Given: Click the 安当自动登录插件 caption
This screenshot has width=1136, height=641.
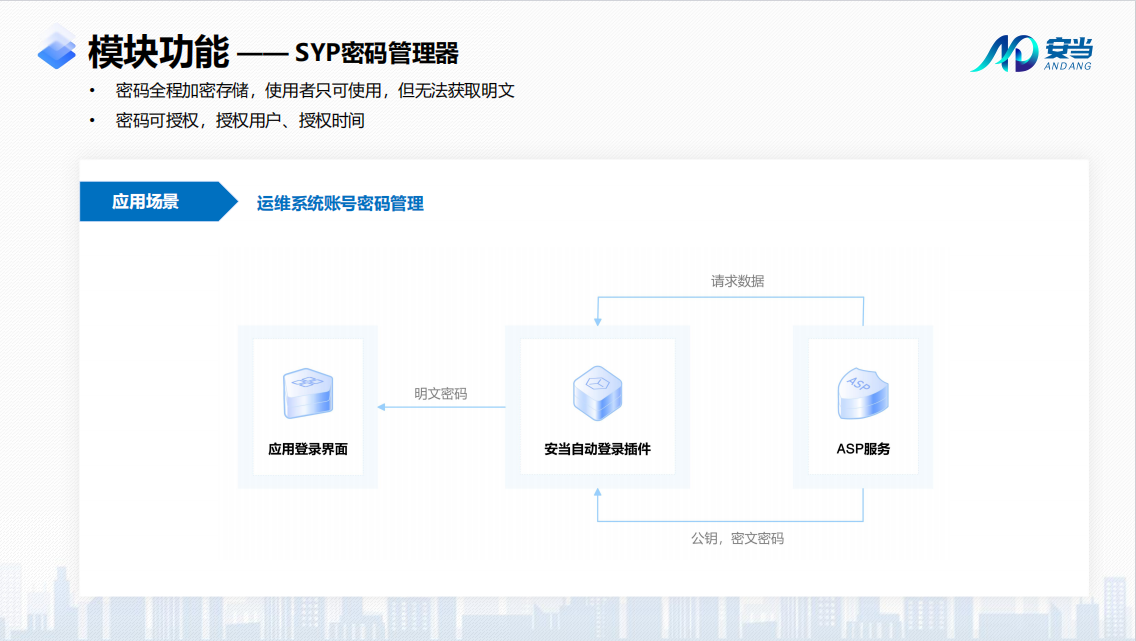Looking at the screenshot, I should pos(598,449).
